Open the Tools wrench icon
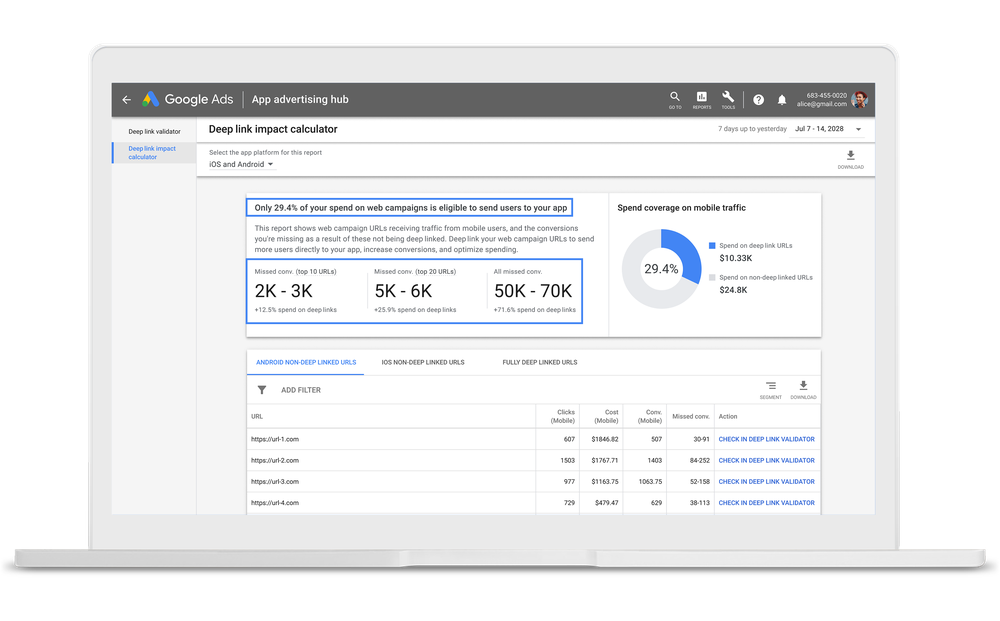The height and width of the screenshot is (621, 1000). click(x=728, y=98)
